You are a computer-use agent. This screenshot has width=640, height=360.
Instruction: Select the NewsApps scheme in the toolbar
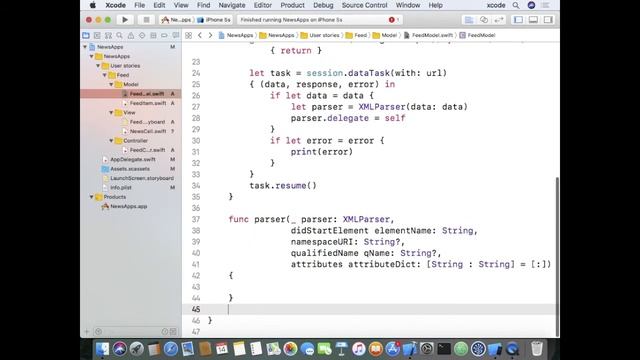click(x=176, y=20)
